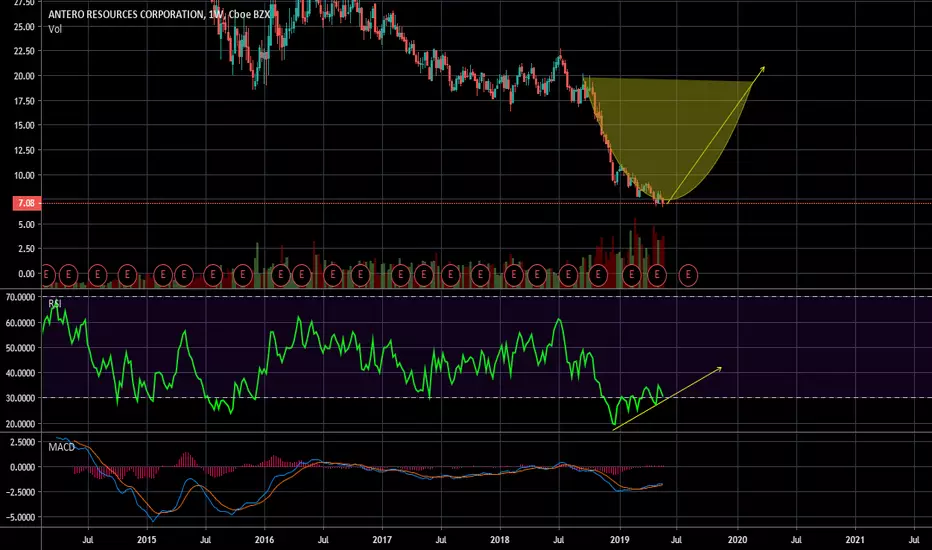Click the 30.0000 RSI axis label
Image resolution: width=932 pixels, height=550 pixels.
[20, 398]
